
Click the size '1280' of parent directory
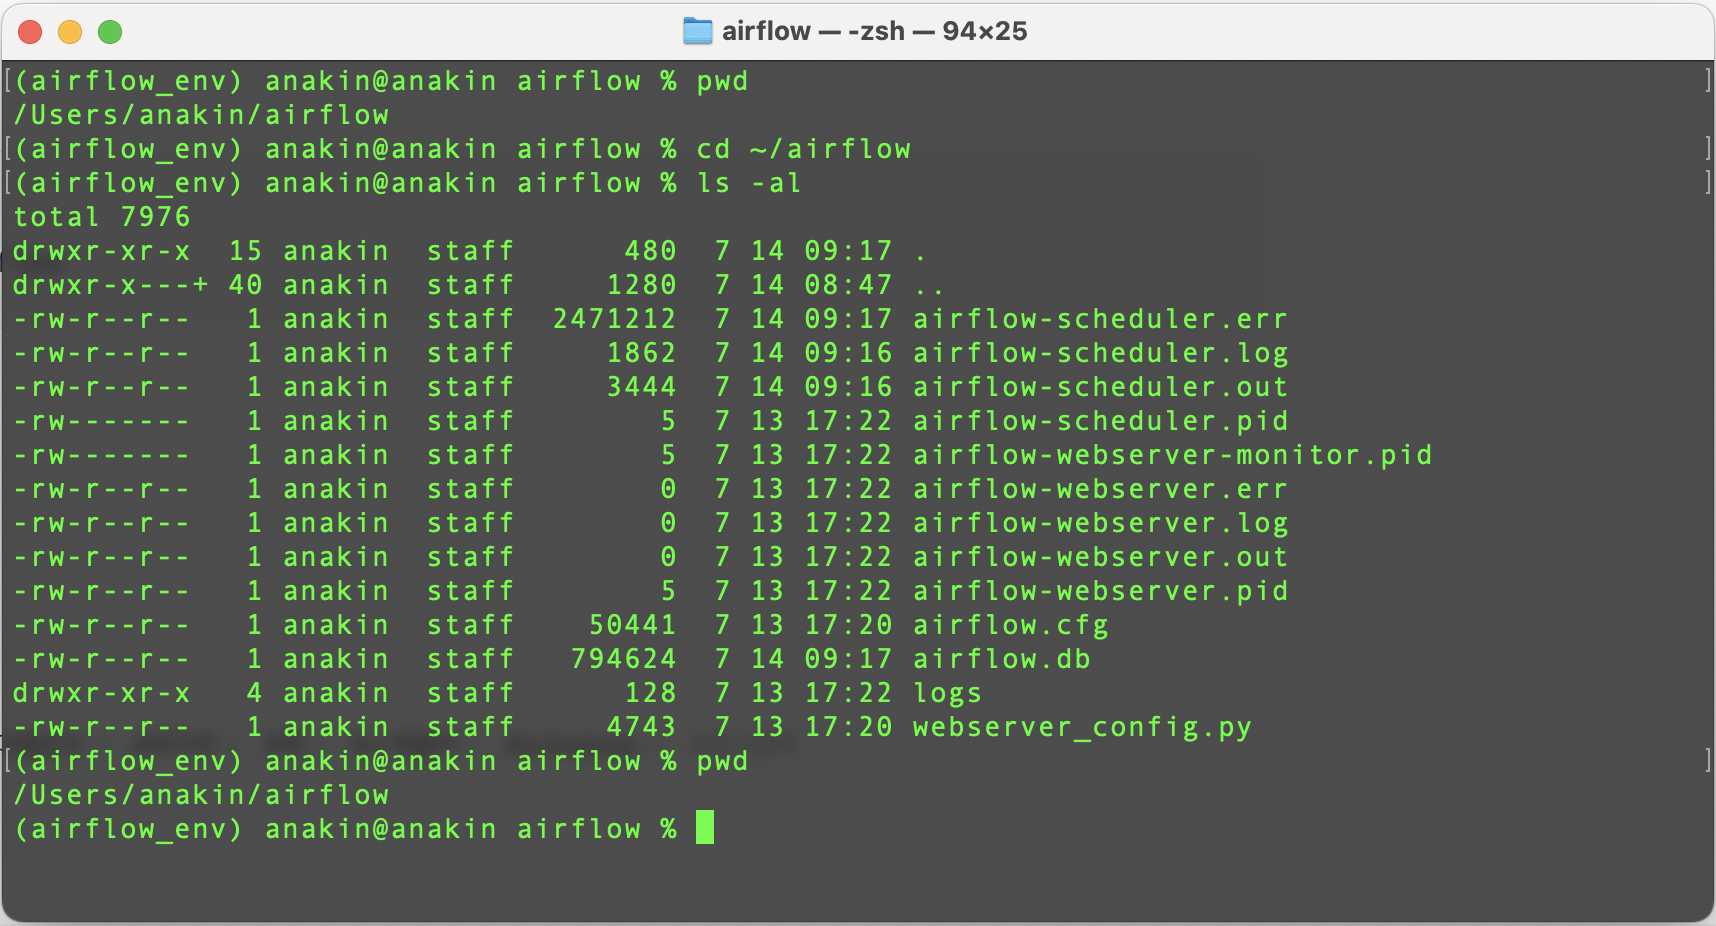[x=641, y=285]
